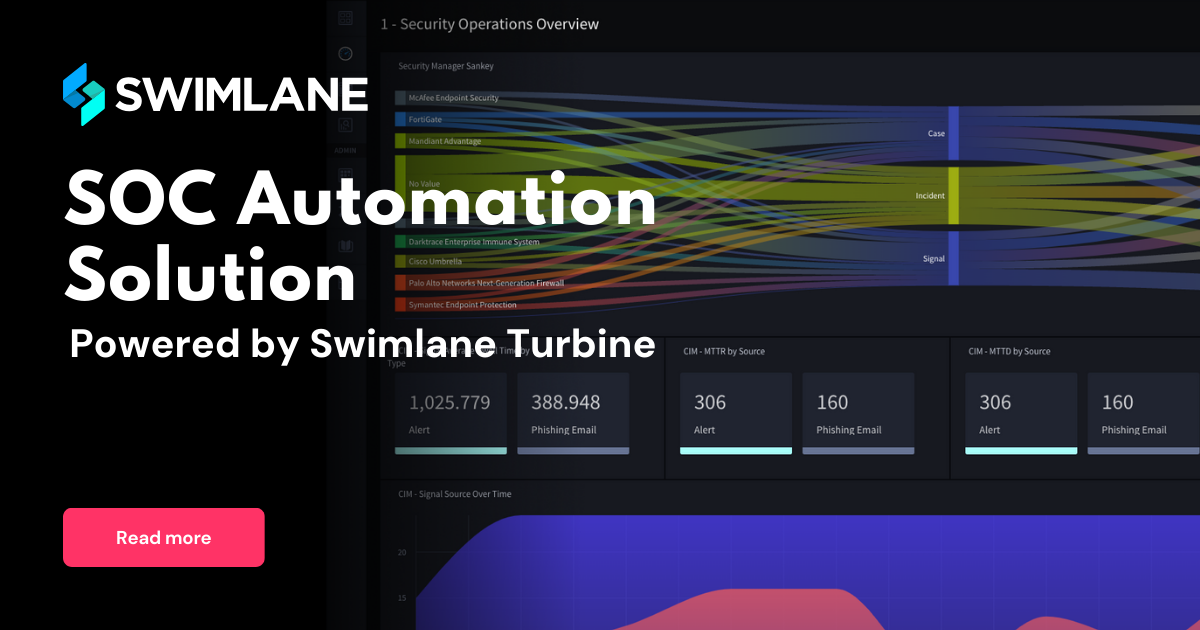
Task: Select the No Value Sankey node
Action: coord(400,185)
